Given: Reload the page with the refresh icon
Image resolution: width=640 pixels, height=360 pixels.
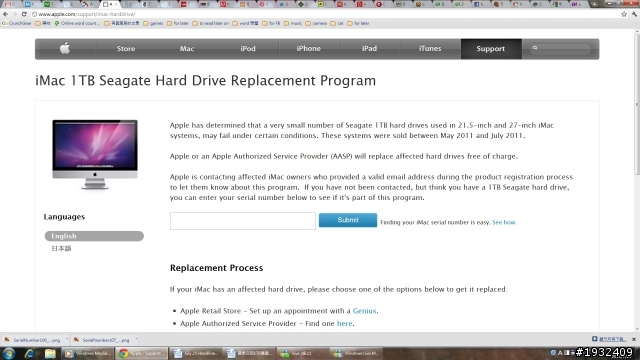Looking at the screenshot, I should (24, 14).
